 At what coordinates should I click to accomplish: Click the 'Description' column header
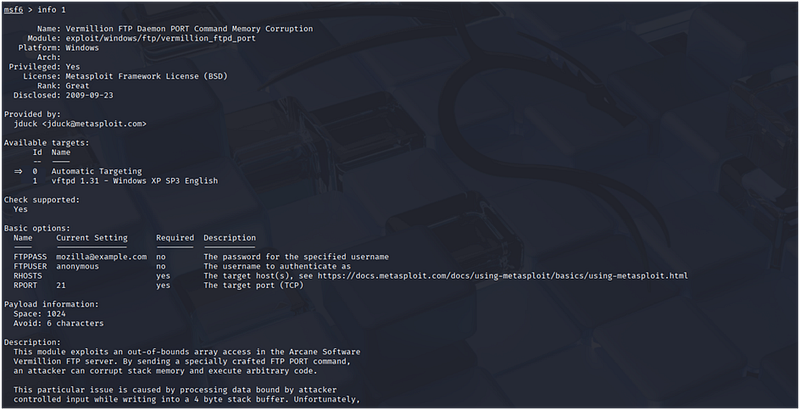(x=230, y=238)
